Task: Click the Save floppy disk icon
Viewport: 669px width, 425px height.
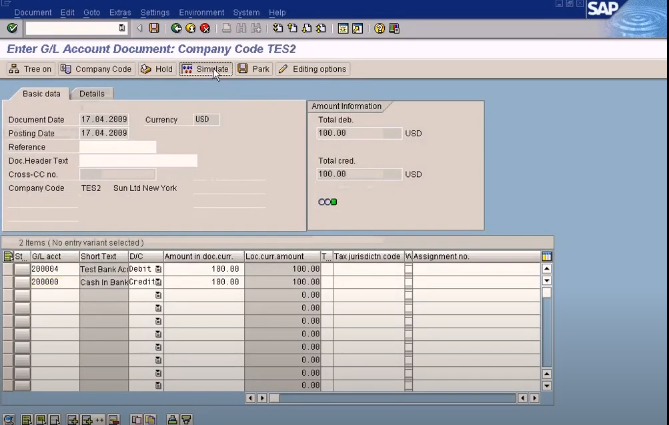Action: pyautogui.click(x=154, y=28)
